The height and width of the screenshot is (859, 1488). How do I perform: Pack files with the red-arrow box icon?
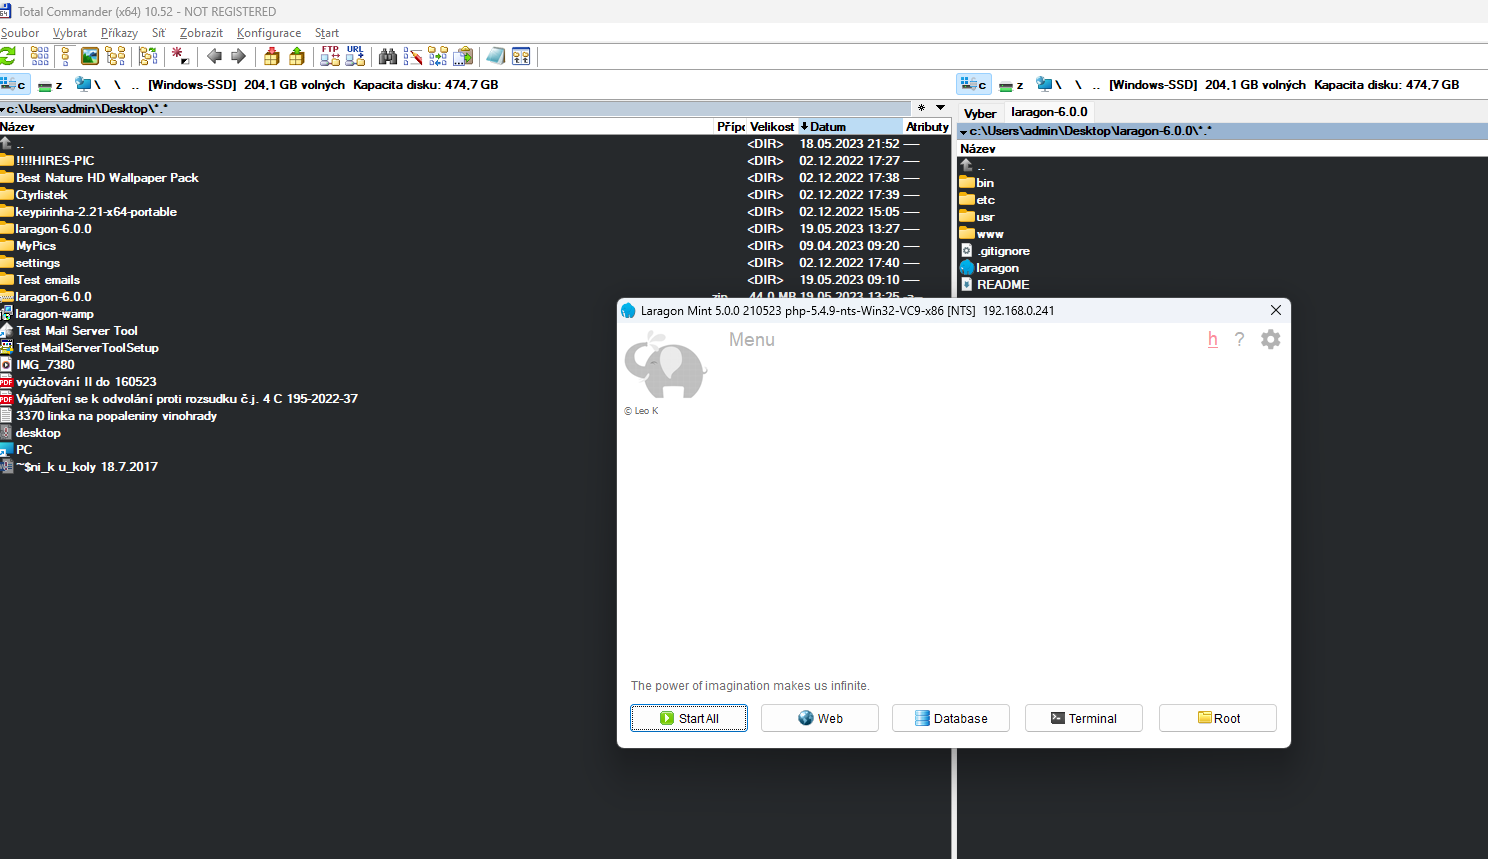click(x=272, y=57)
